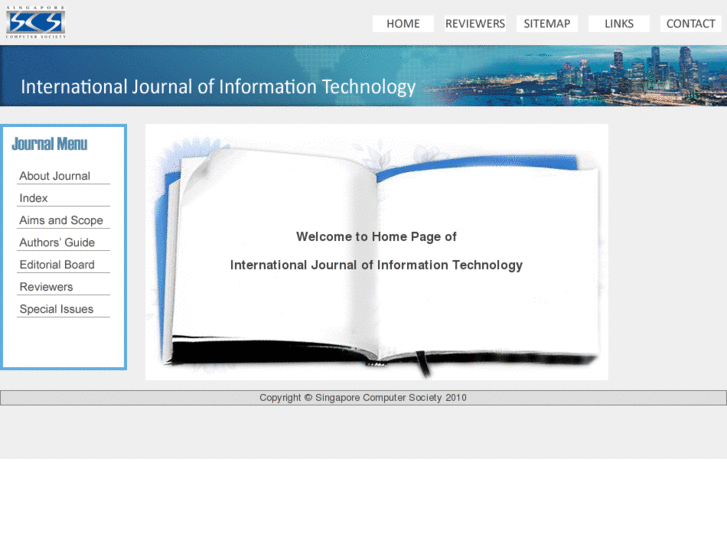The height and width of the screenshot is (545, 727).
Task: Click the open book welcome image
Action: click(x=376, y=252)
